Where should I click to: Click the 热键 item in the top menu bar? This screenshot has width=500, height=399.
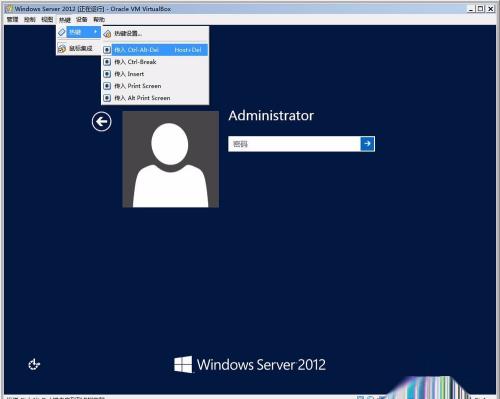coord(65,19)
